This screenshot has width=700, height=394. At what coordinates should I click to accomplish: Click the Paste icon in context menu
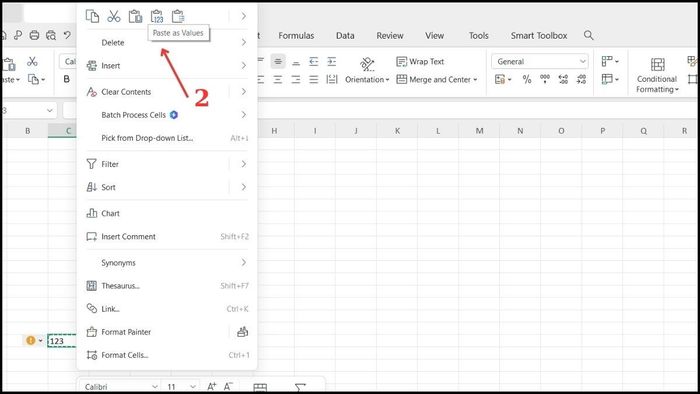click(x=136, y=17)
